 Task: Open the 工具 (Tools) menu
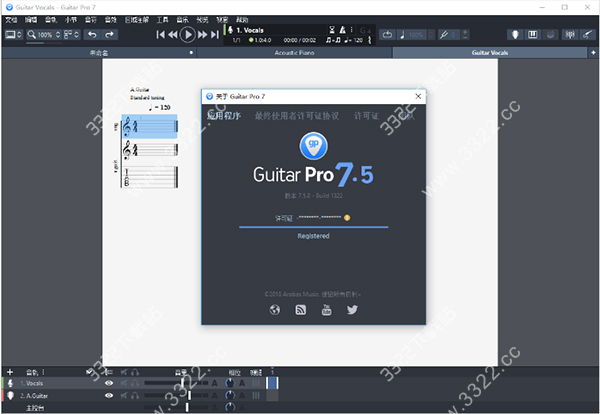162,20
